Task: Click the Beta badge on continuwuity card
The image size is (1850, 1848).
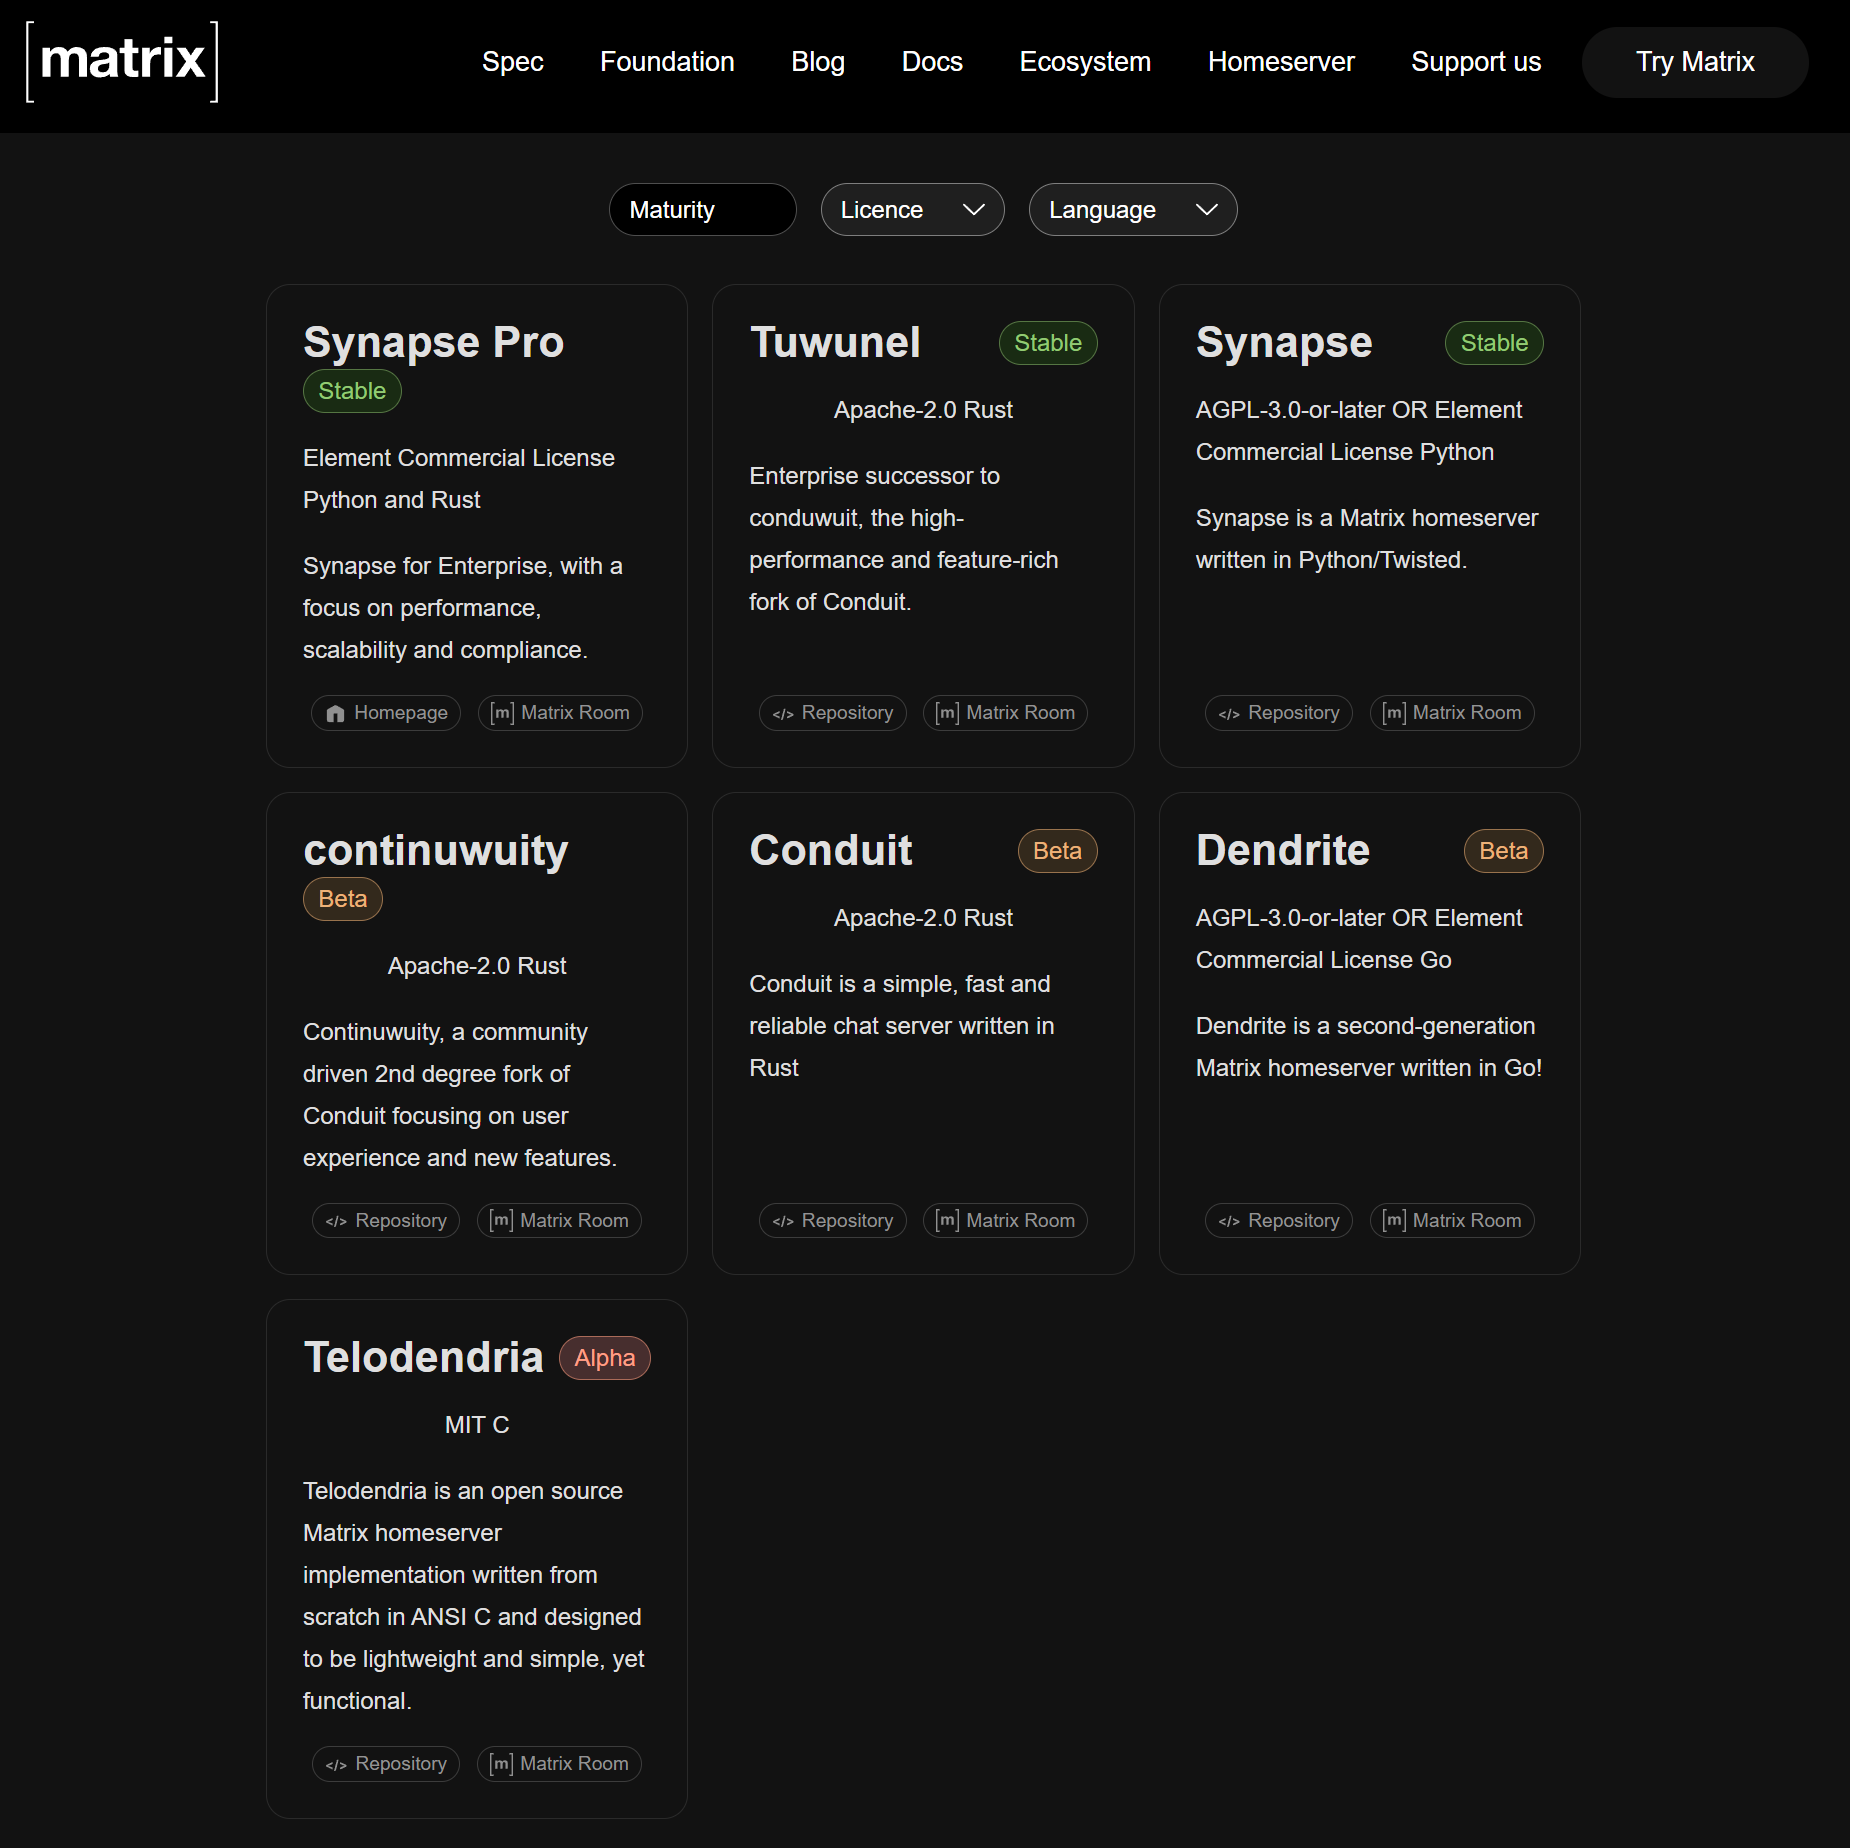Action: click(343, 899)
